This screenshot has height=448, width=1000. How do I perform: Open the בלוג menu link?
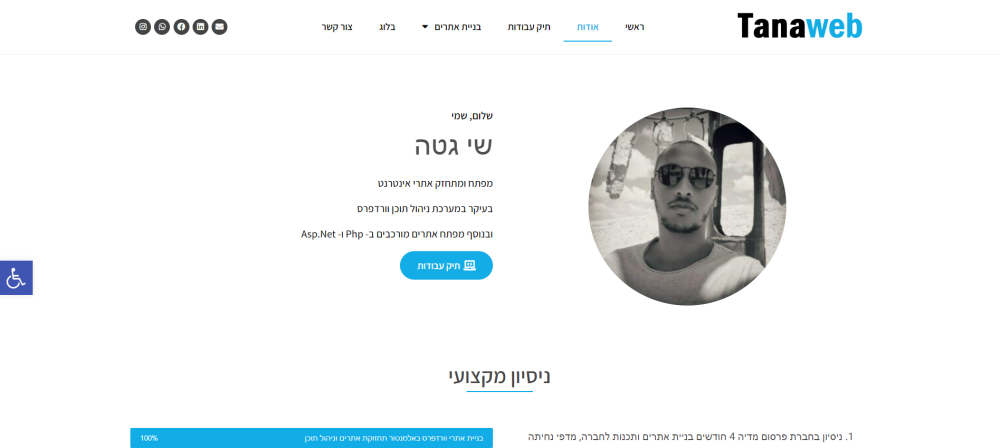pos(387,27)
